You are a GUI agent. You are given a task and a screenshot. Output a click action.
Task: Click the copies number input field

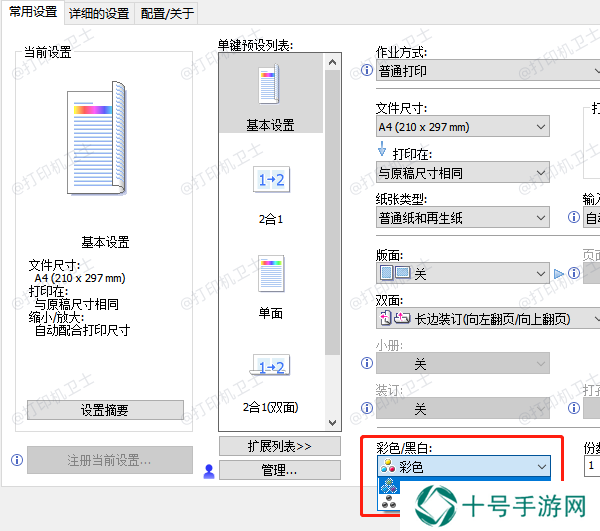[592, 466]
